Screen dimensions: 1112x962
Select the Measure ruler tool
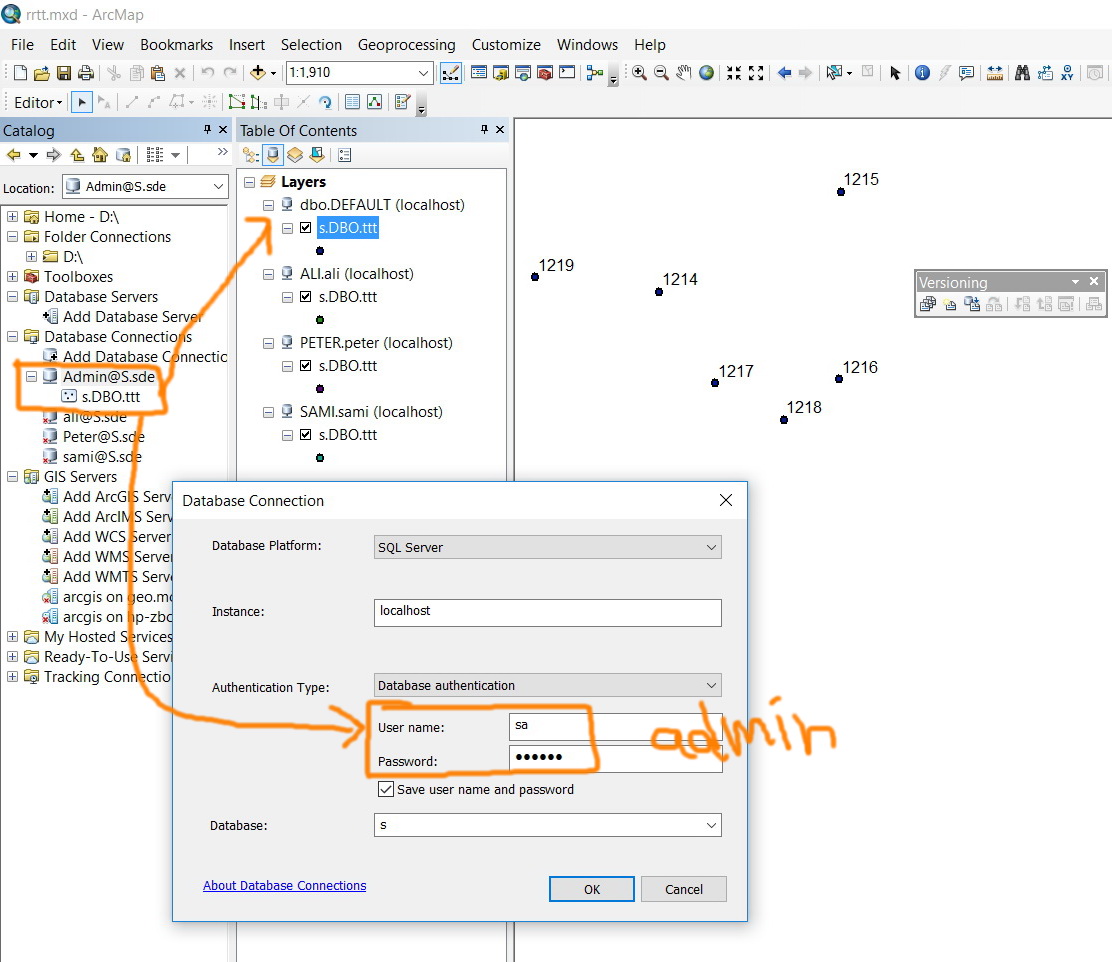(995, 72)
